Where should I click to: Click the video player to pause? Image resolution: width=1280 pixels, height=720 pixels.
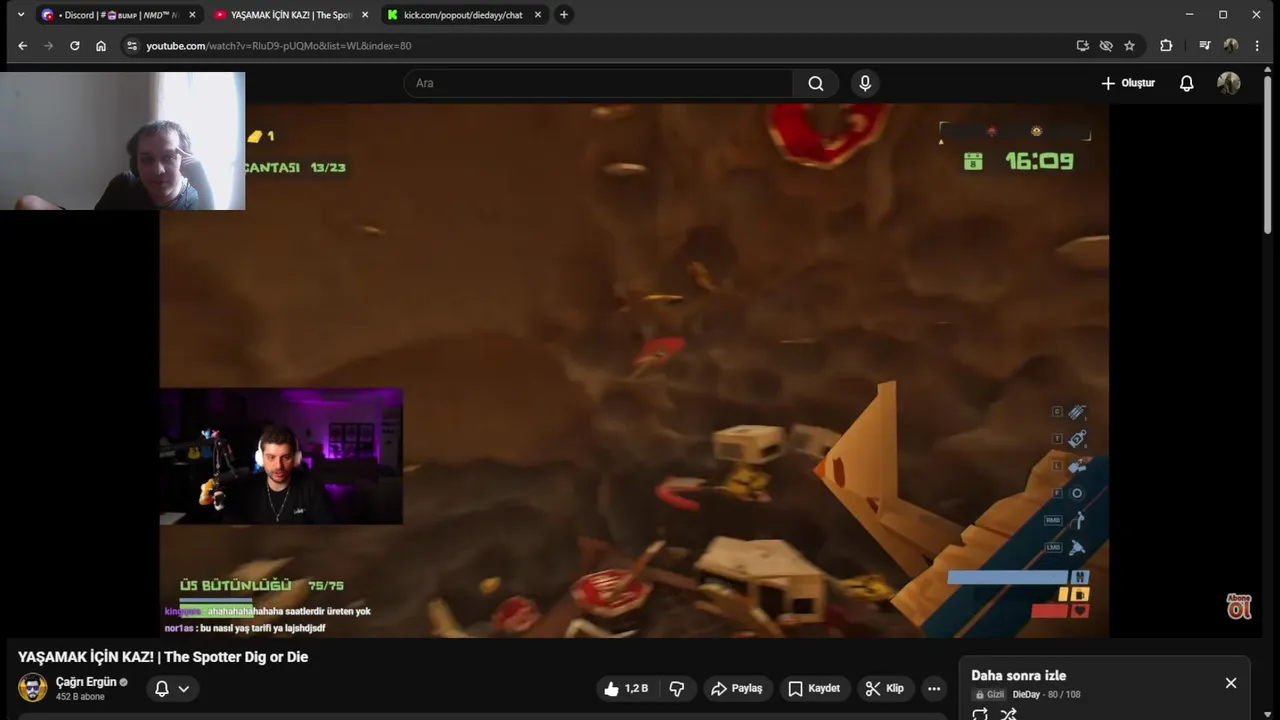pyautogui.click(x=634, y=370)
